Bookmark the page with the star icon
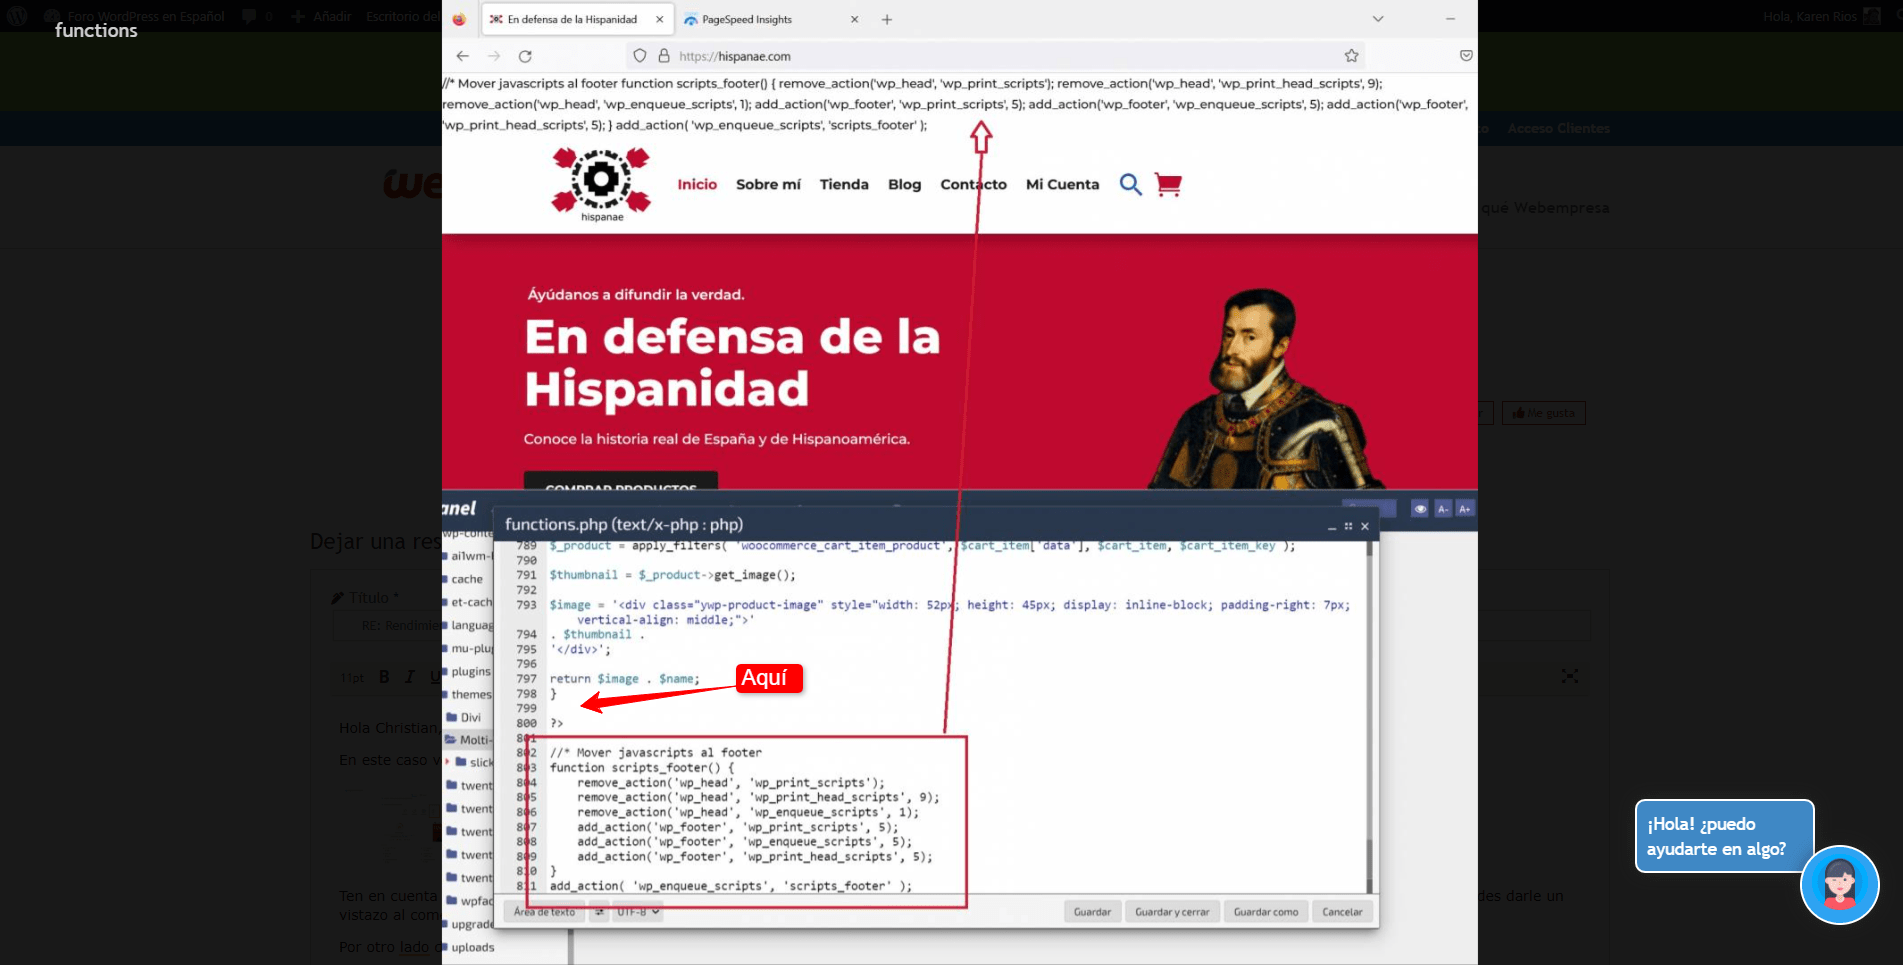This screenshot has height=965, width=1903. [x=1351, y=56]
